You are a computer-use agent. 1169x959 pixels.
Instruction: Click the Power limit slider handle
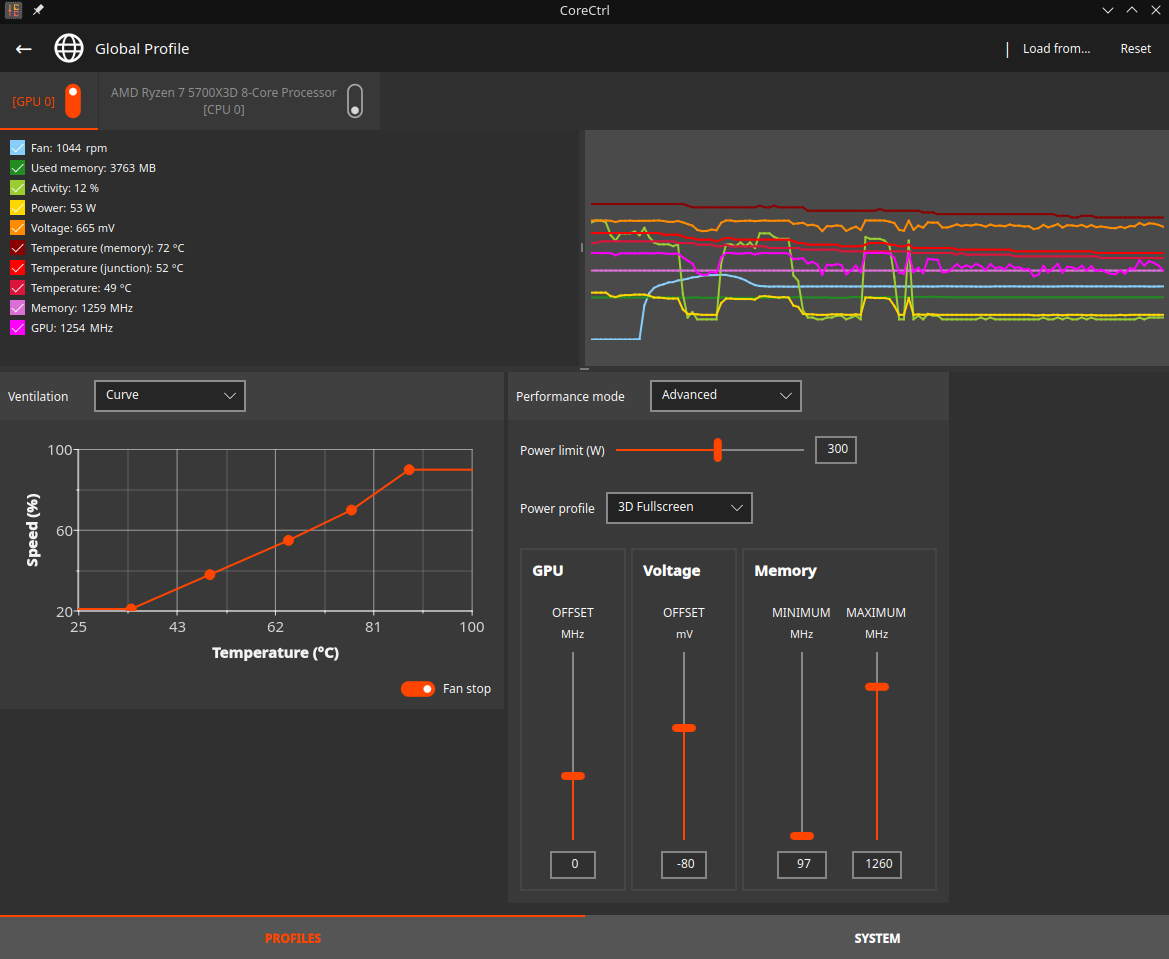click(717, 450)
